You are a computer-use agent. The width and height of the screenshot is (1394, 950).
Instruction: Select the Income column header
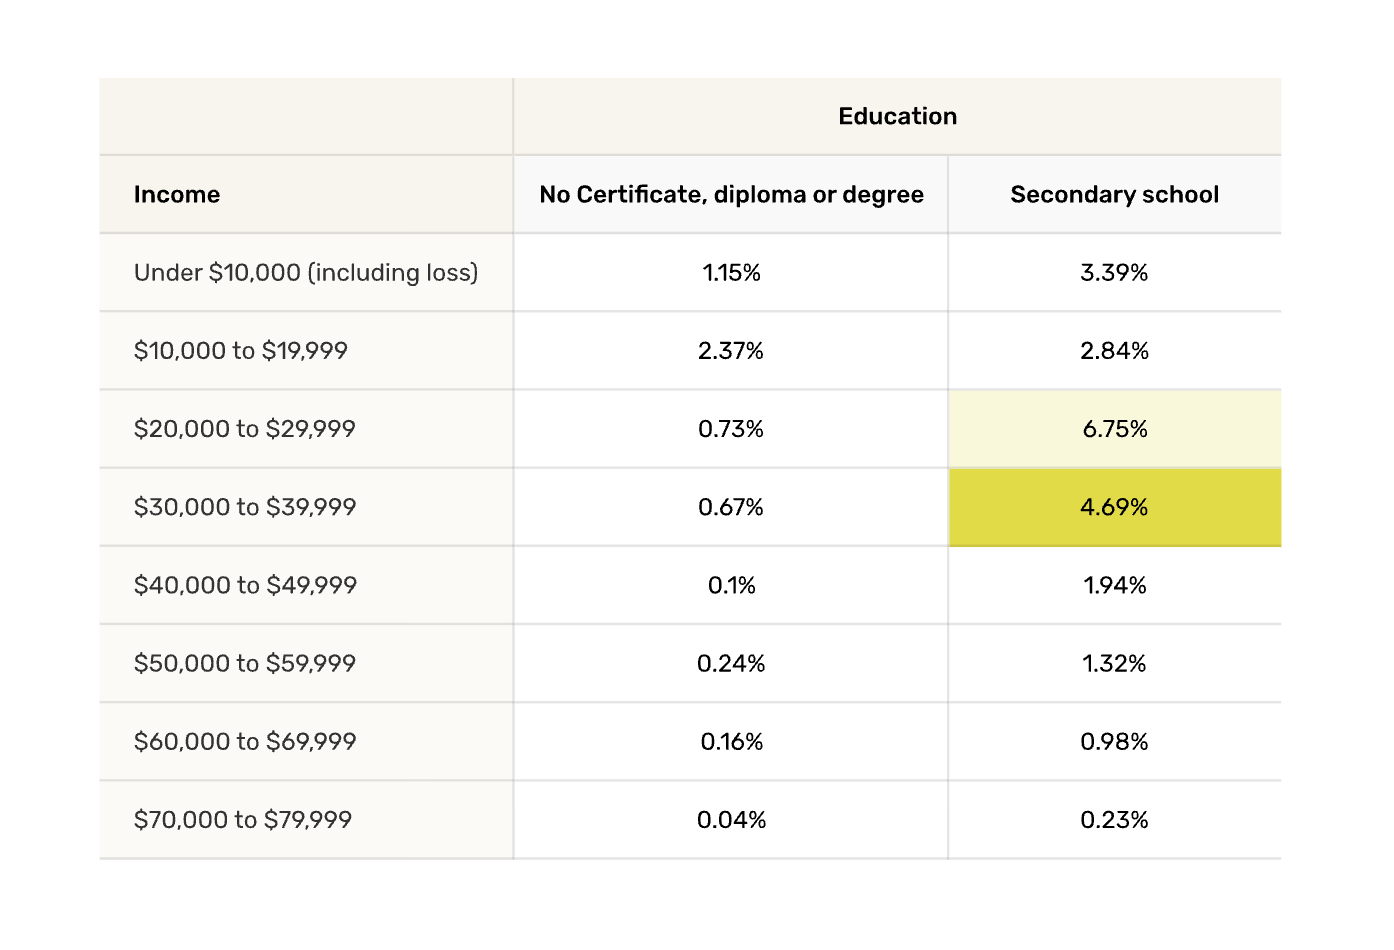click(177, 195)
